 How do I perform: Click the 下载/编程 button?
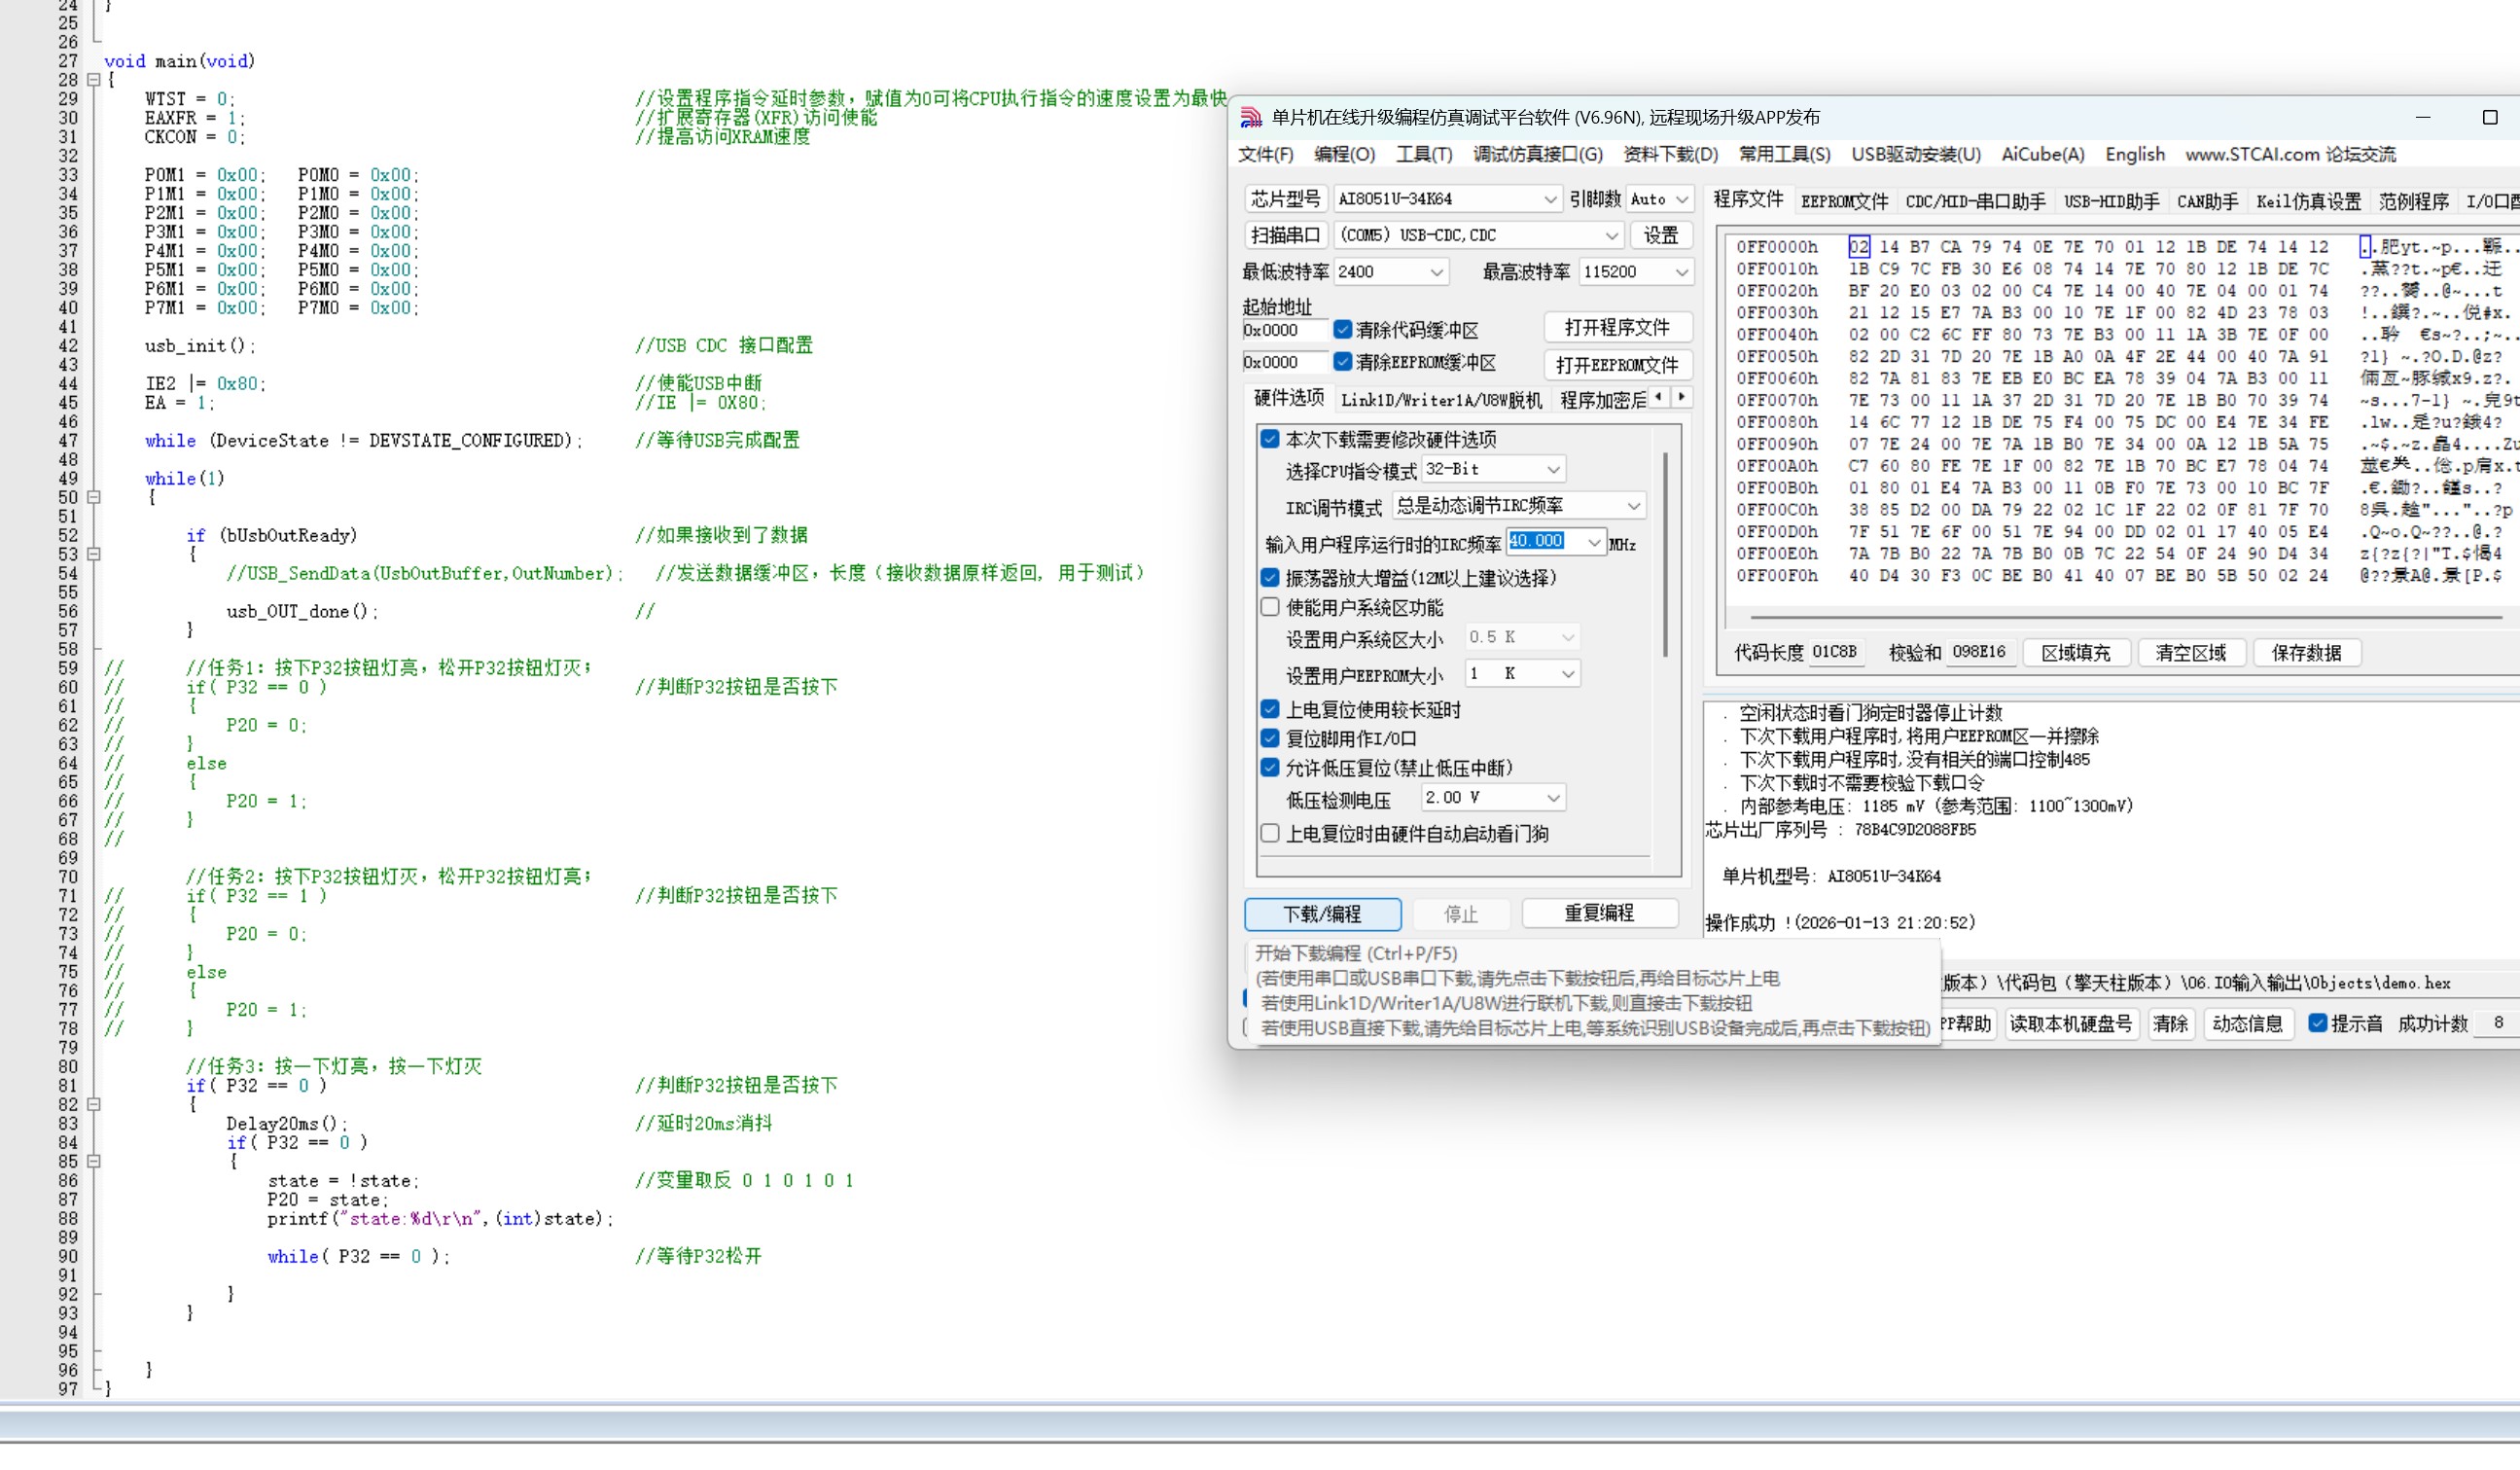1321,914
